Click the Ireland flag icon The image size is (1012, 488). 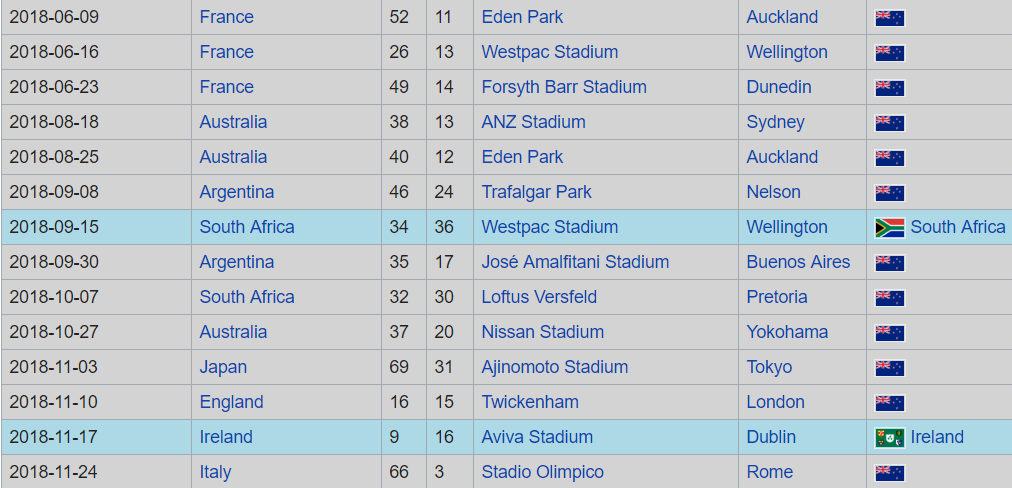point(889,437)
